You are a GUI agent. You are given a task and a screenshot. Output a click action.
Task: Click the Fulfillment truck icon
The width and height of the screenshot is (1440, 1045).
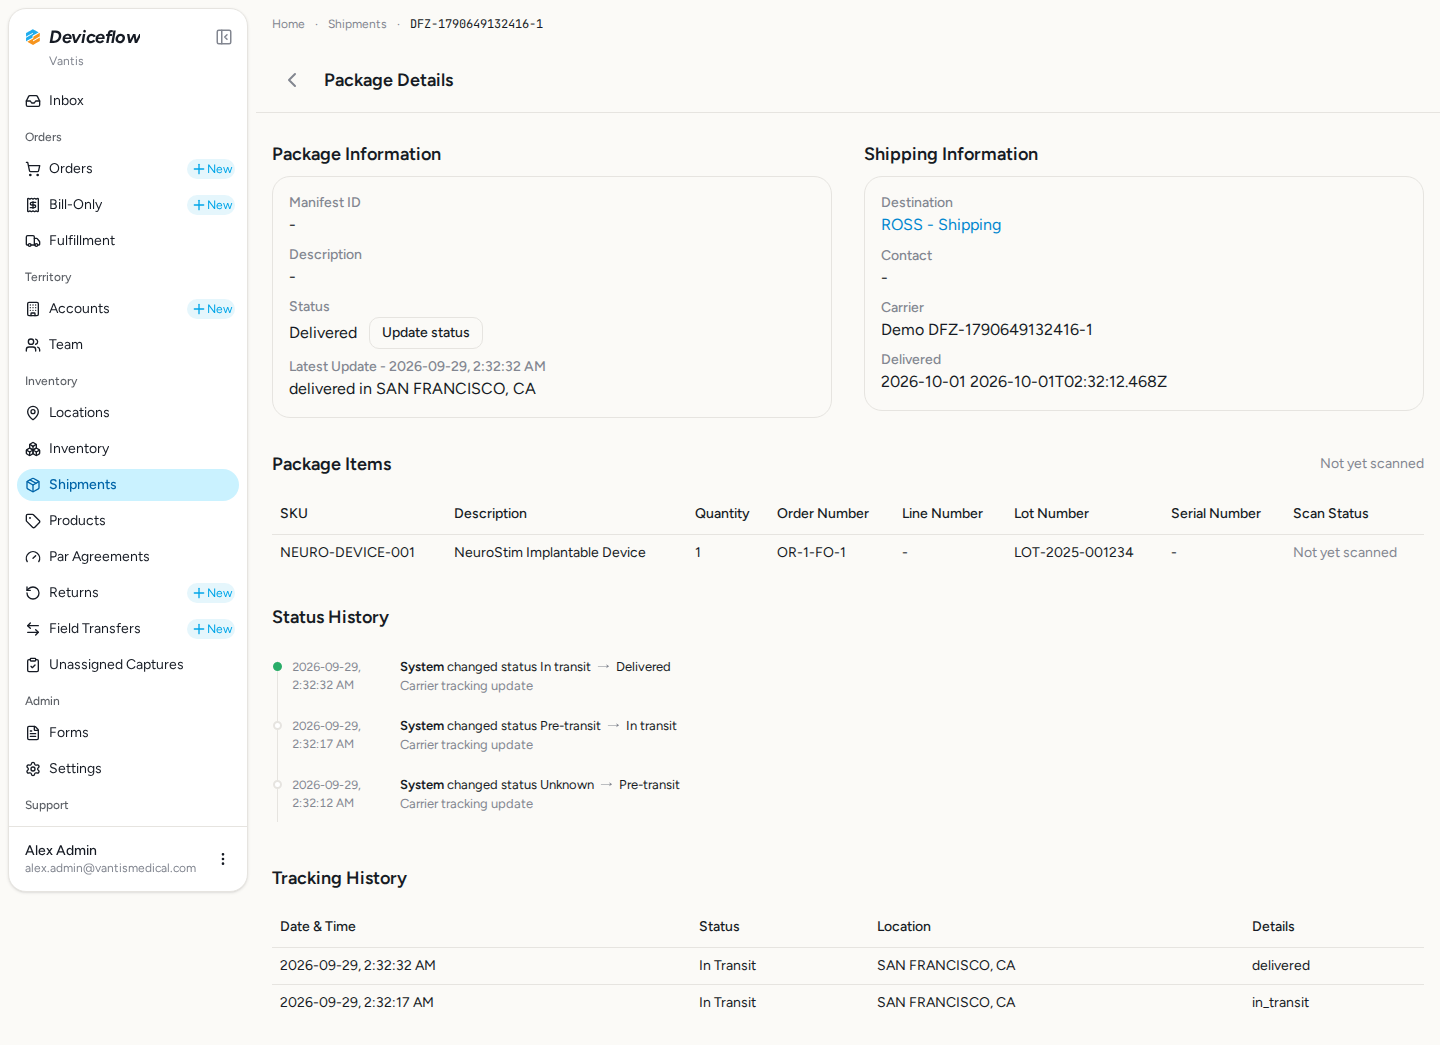click(33, 241)
